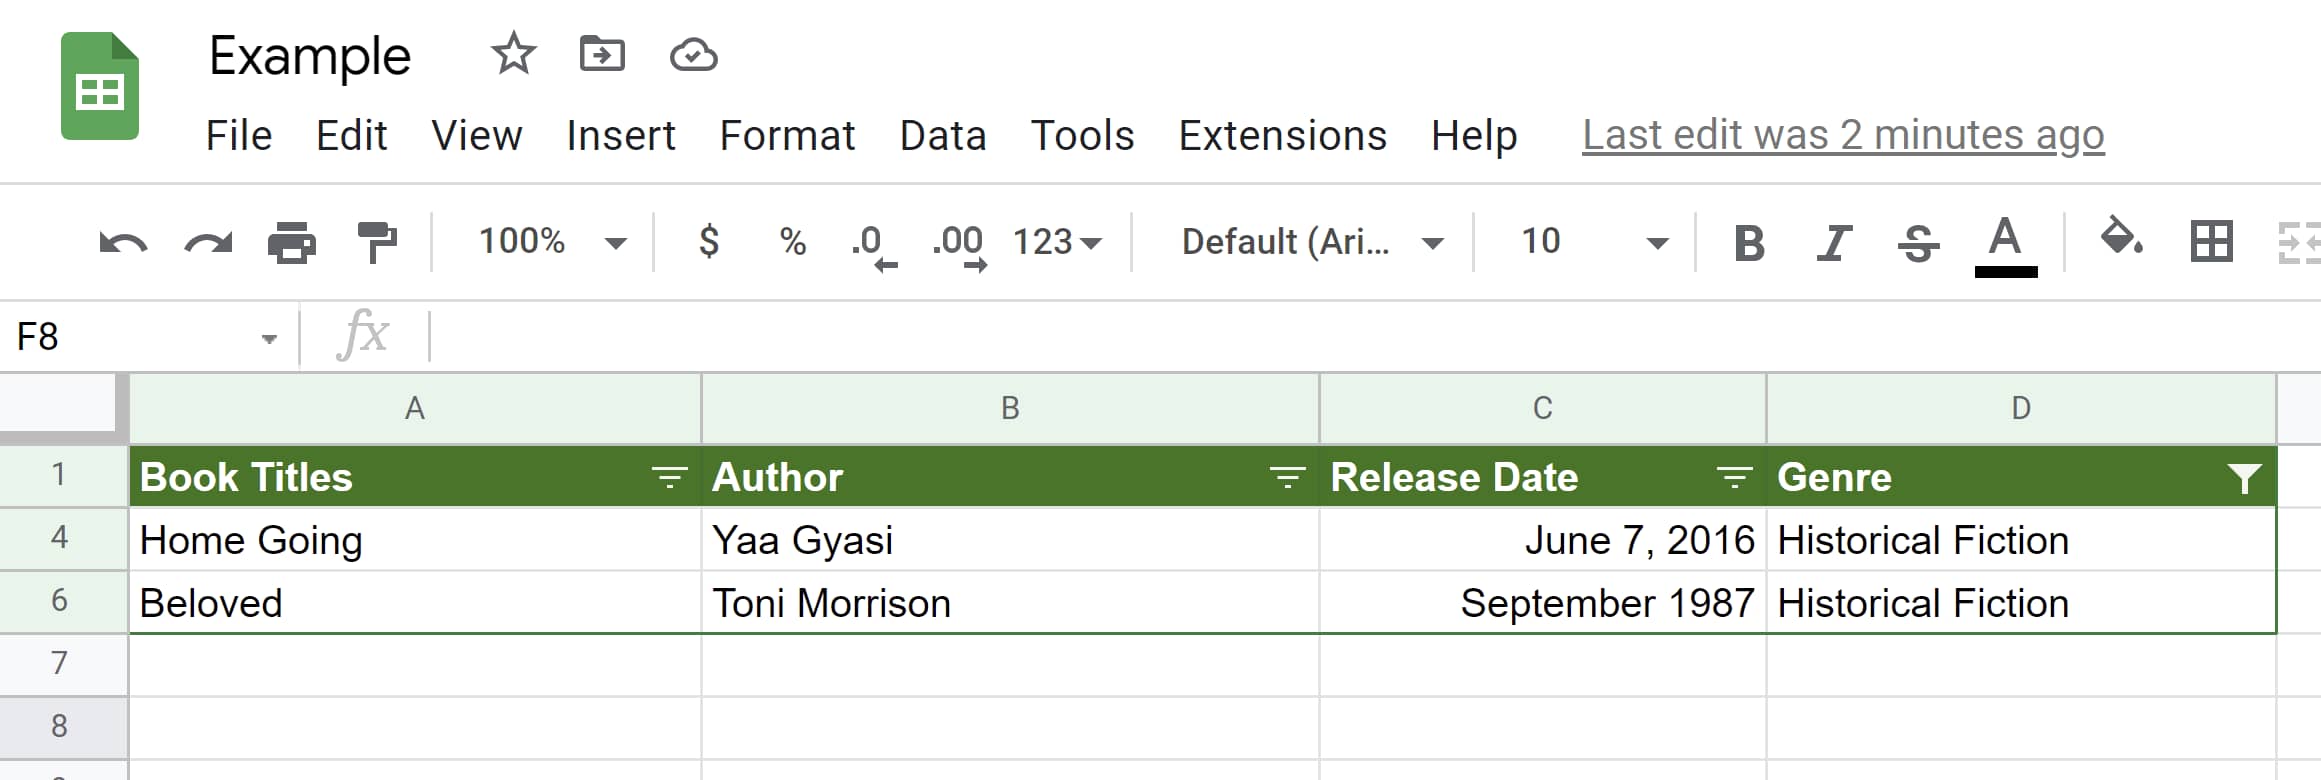Click the Undo arrow icon
2321x780 pixels.
coord(124,242)
